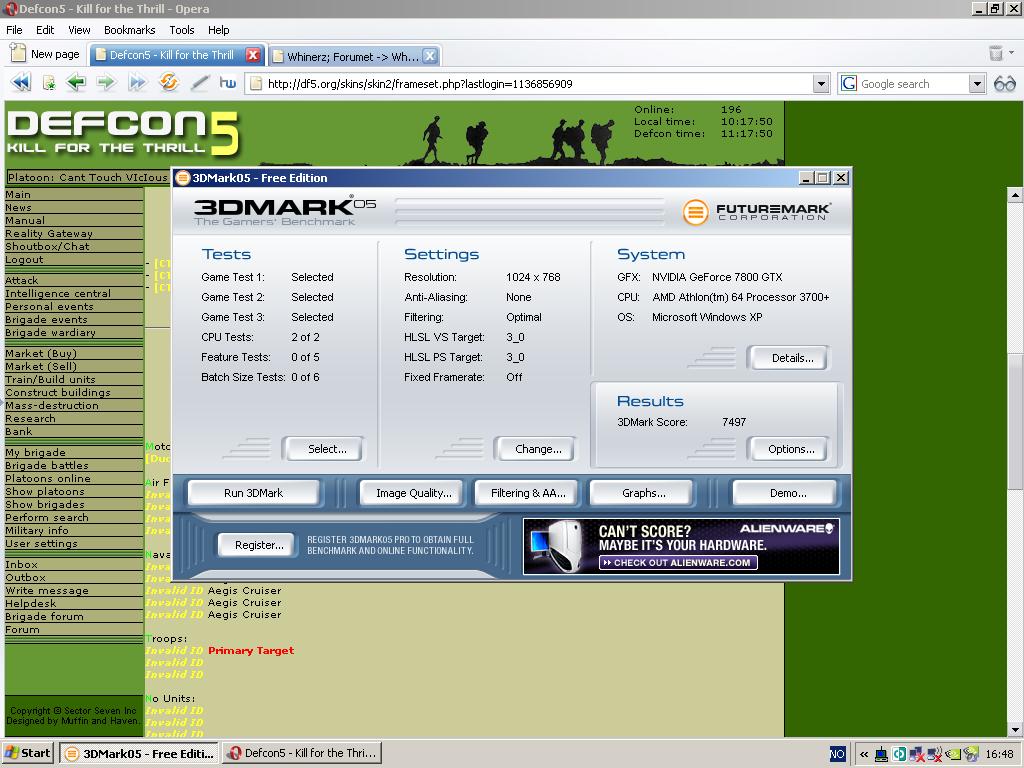Click the teal circular tray icon

point(899,754)
